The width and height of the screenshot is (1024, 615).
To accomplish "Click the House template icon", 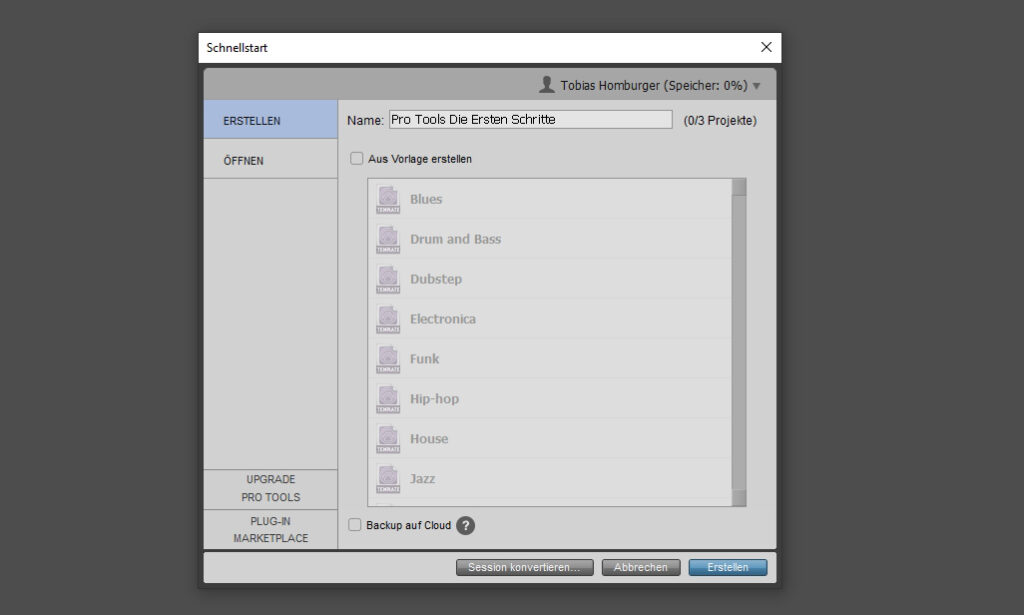I will click(x=388, y=438).
